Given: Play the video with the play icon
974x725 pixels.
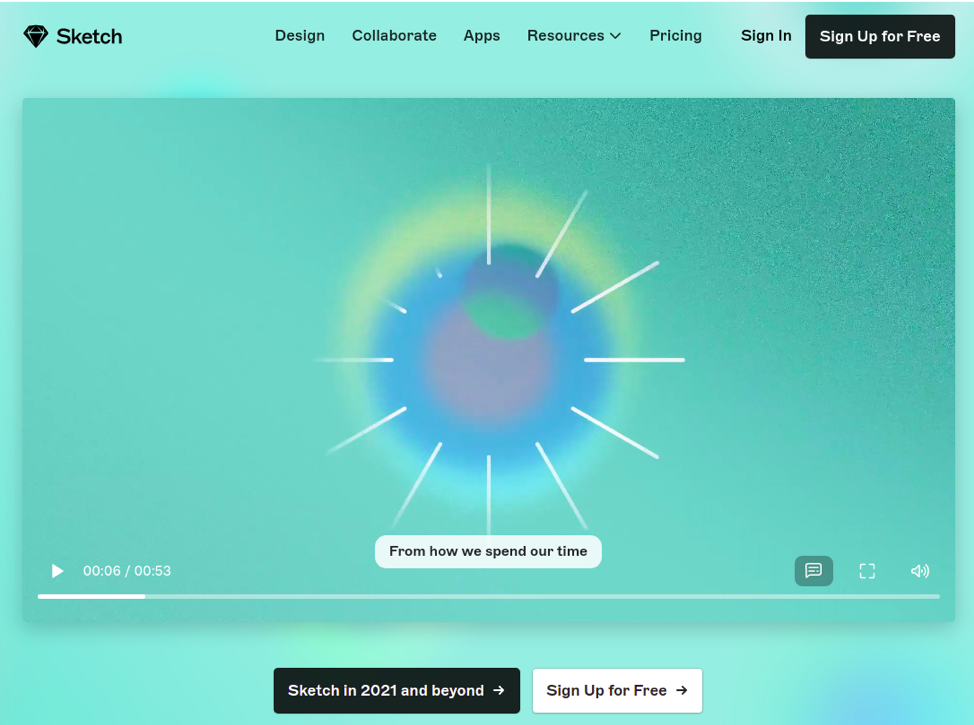Looking at the screenshot, I should [x=57, y=571].
